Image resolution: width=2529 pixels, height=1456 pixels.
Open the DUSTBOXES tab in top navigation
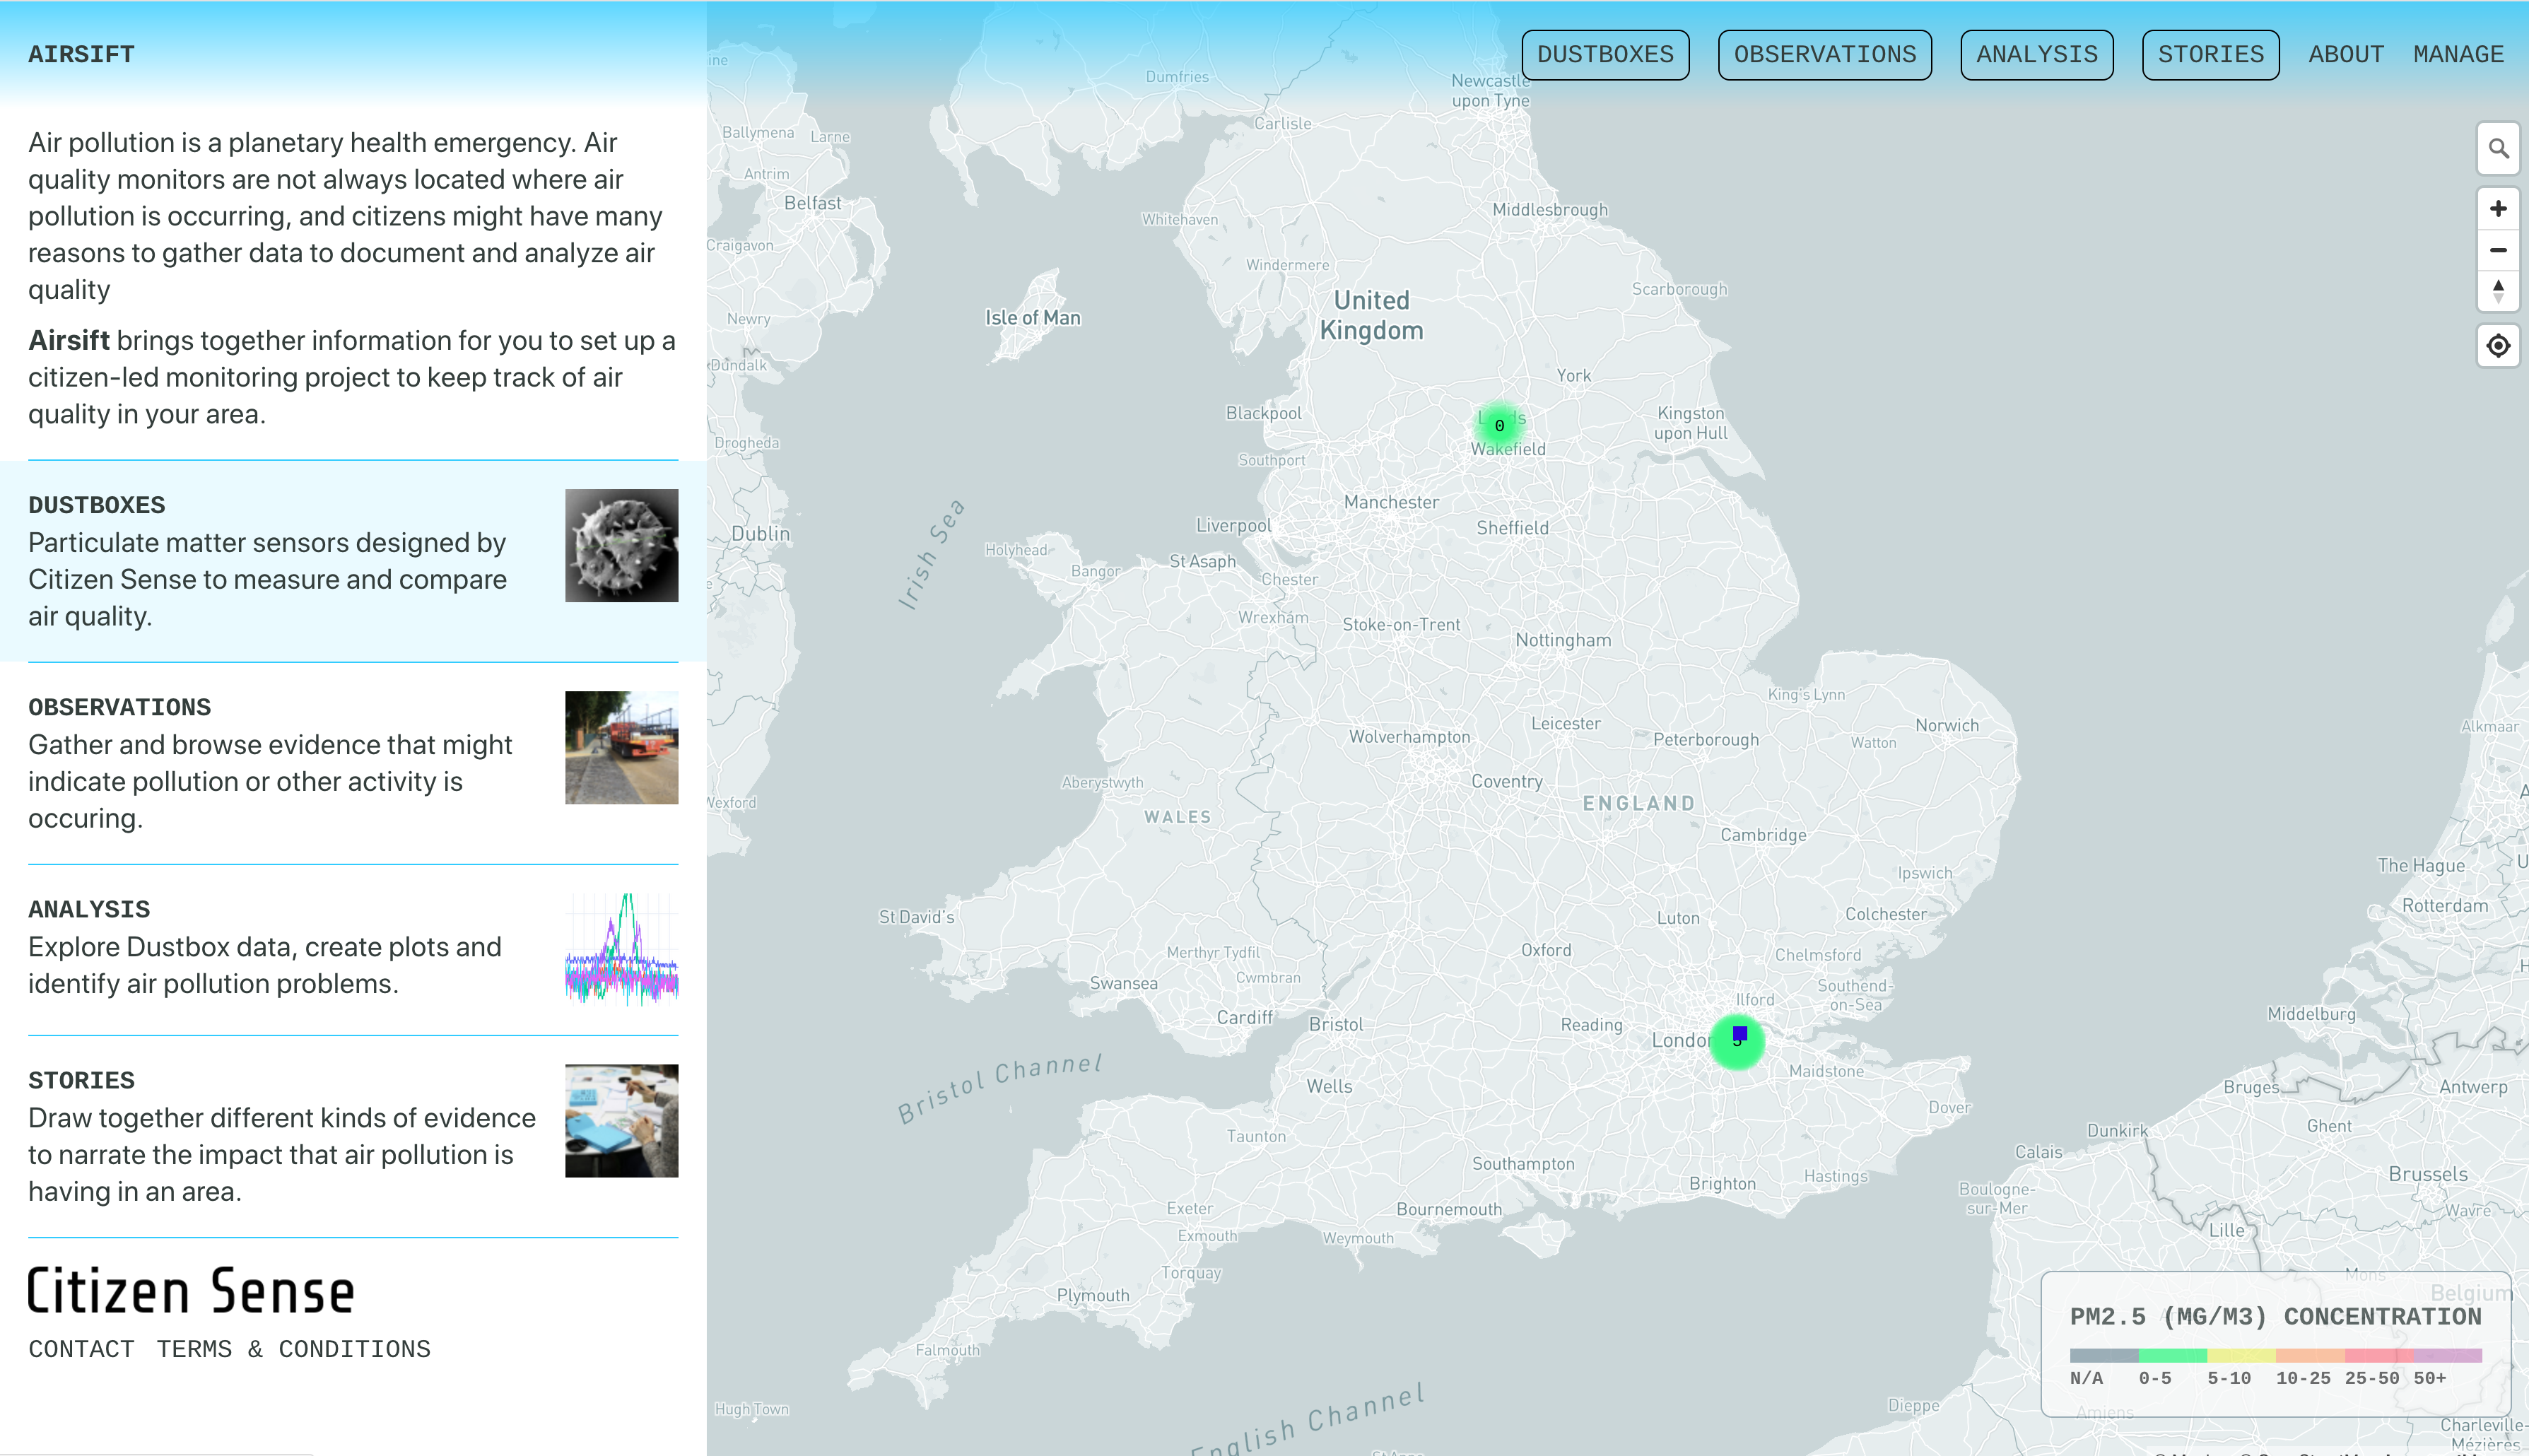click(1604, 54)
